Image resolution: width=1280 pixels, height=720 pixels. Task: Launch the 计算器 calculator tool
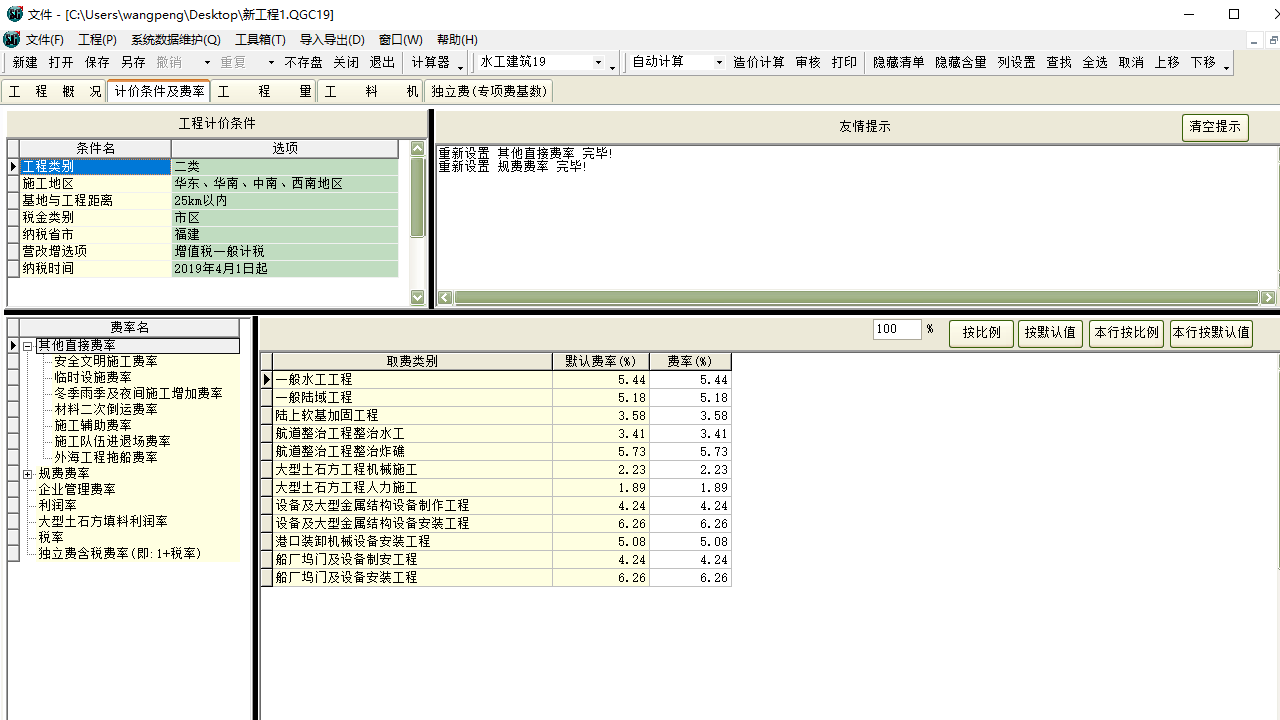430,62
